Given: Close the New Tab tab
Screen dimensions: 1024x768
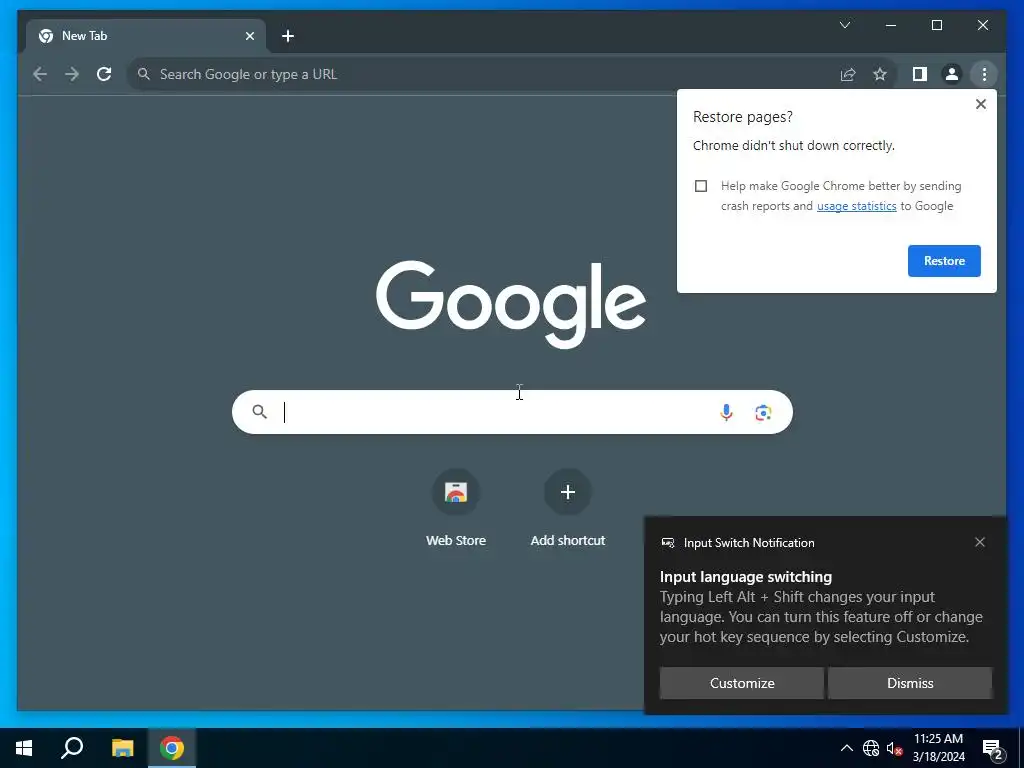Looking at the screenshot, I should 249,36.
